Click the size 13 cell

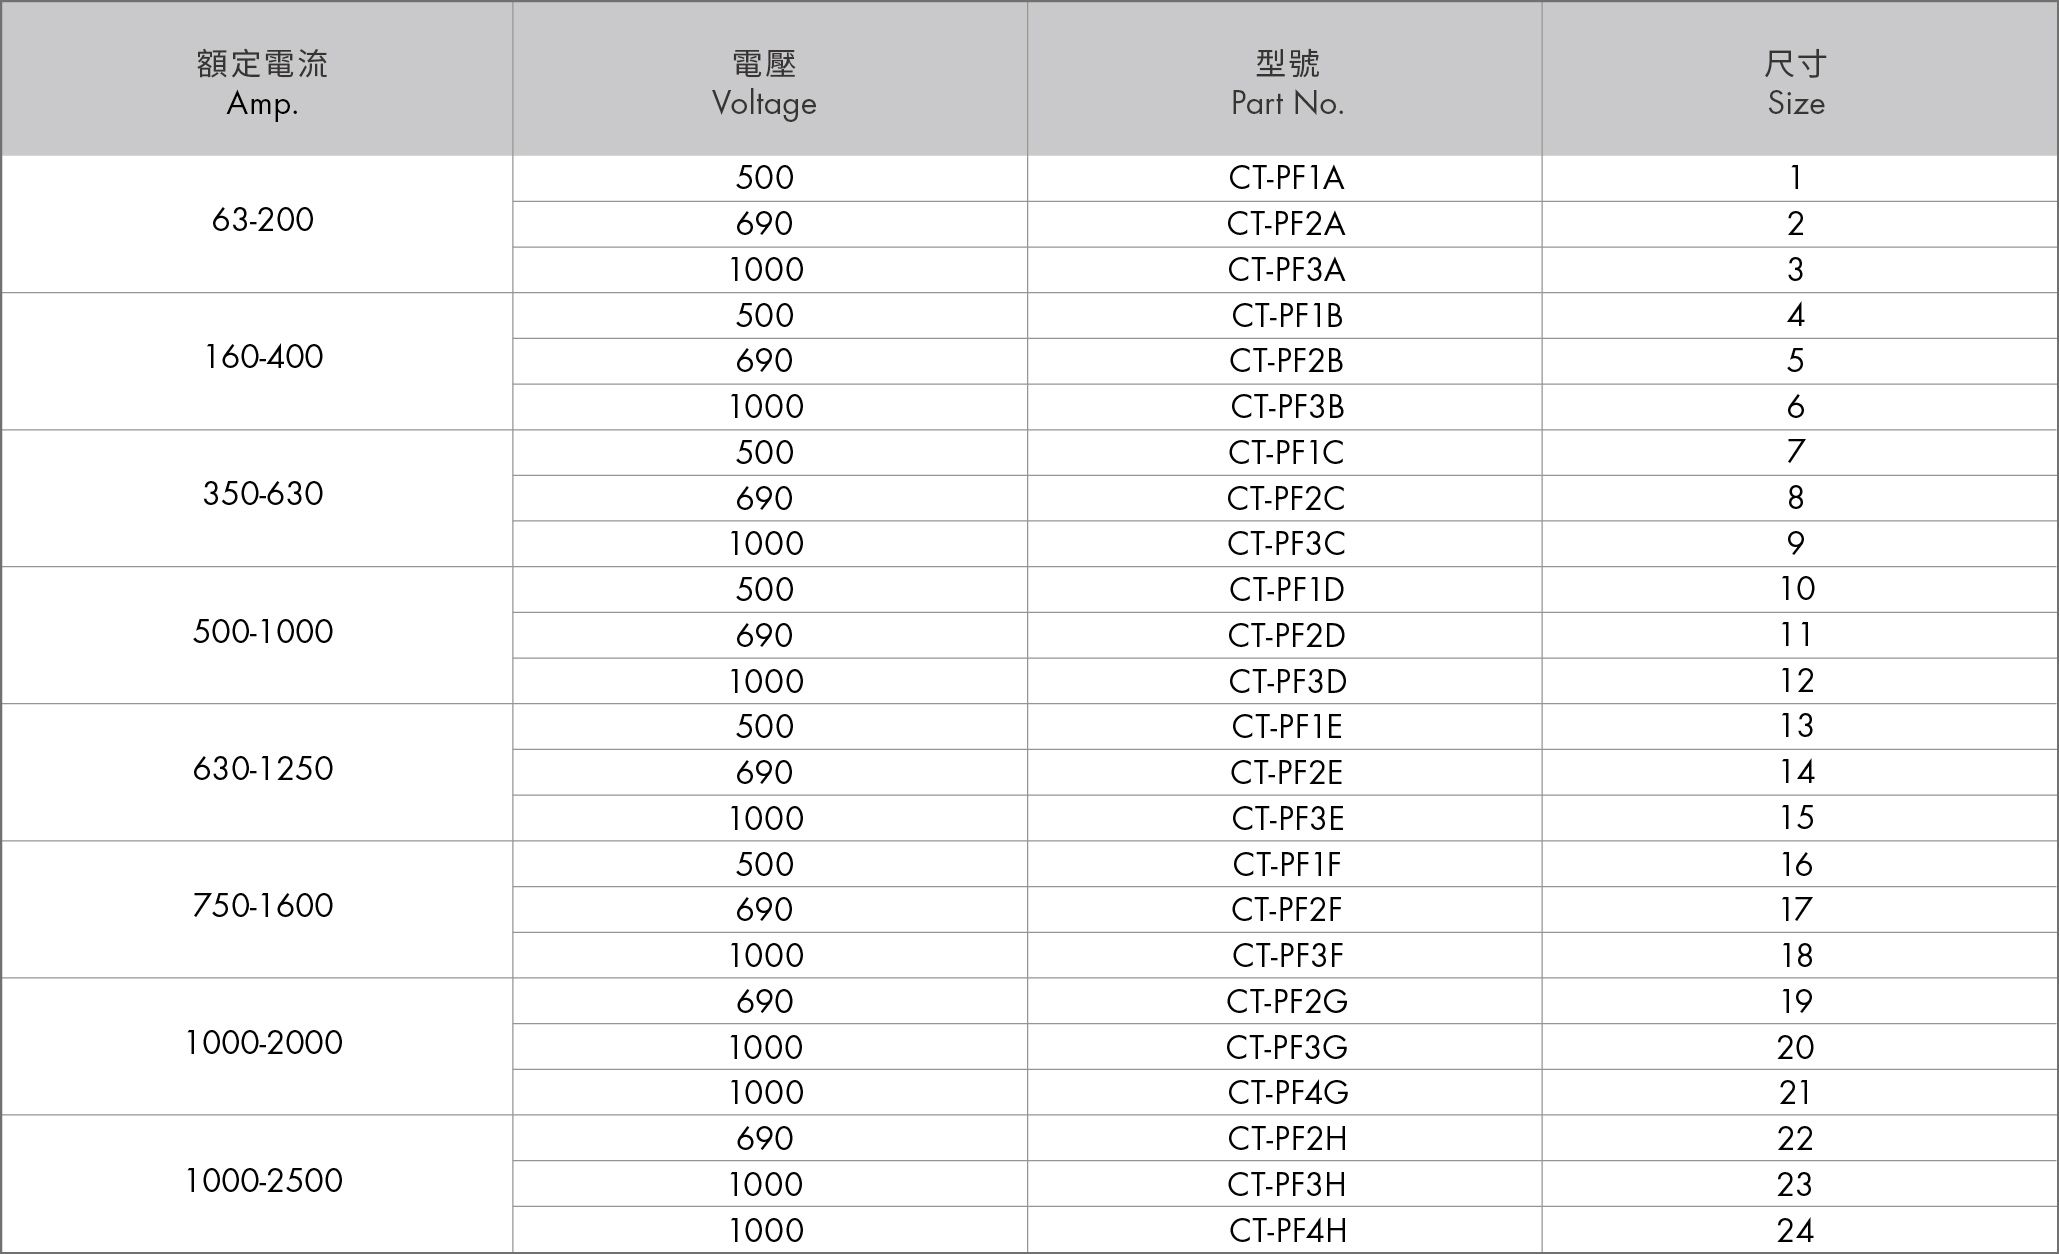pyautogui.click(x=1799, y=727)
